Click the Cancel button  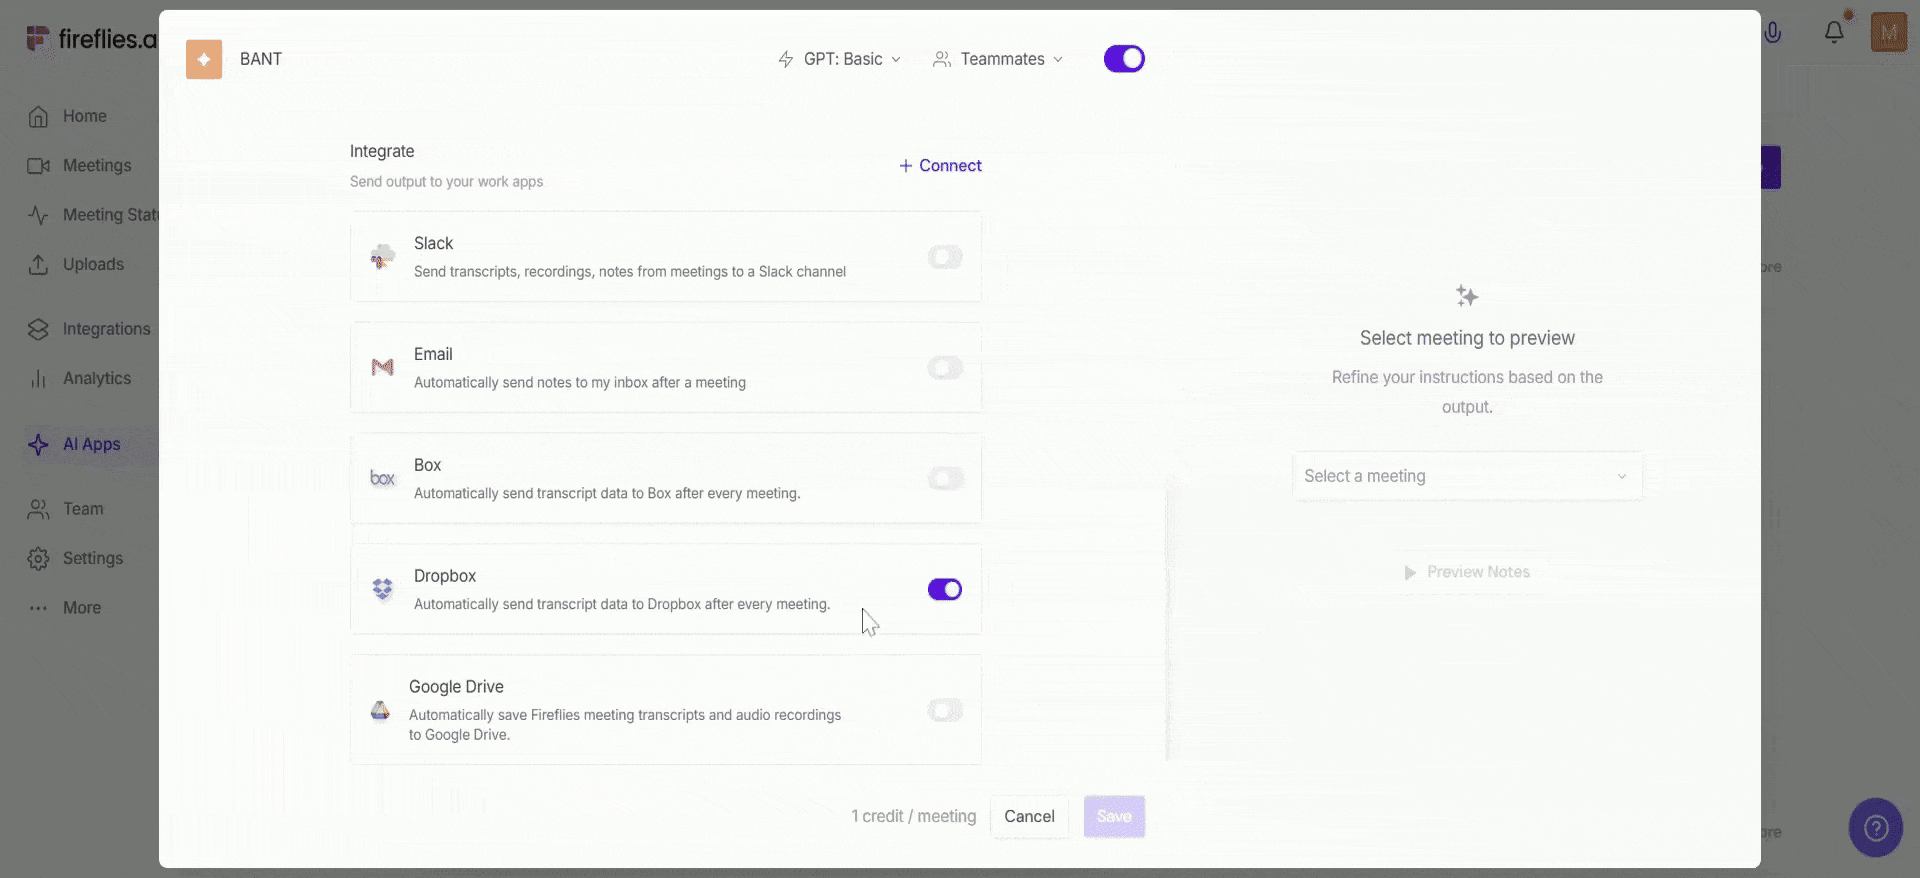(1029, 817)
